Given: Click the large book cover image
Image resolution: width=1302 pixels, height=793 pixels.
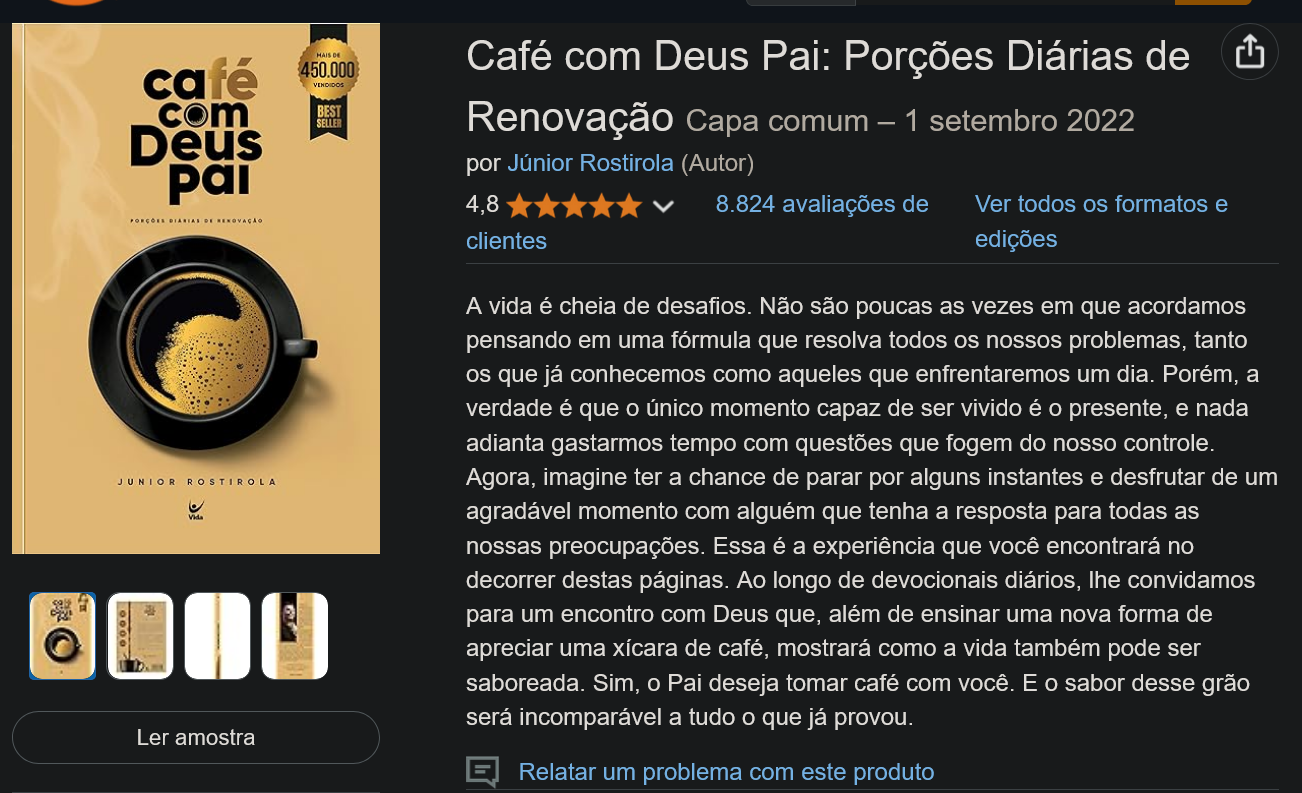Looking at the screenshot, I should click(196, 289).
